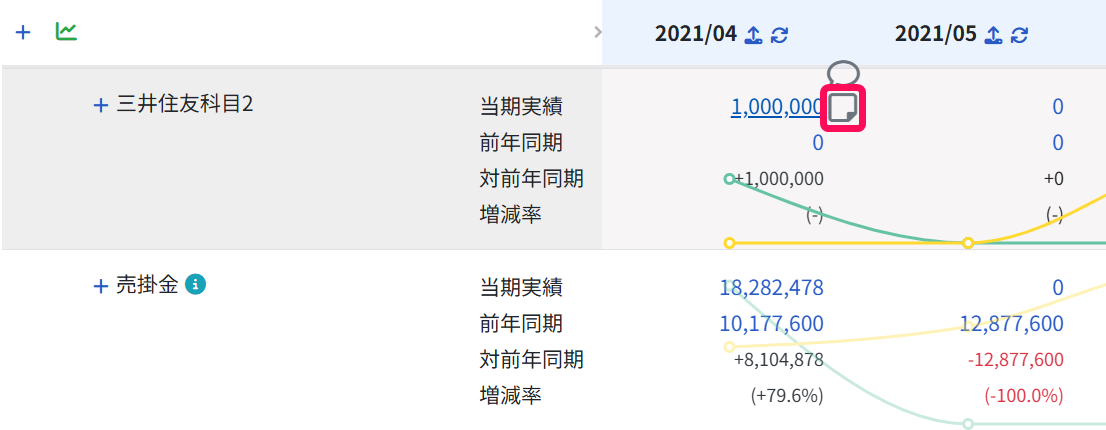Select the 2021/05 column header
This screenshot has width=1106, height=430.
pyautogui.click(x=935, y=34)
